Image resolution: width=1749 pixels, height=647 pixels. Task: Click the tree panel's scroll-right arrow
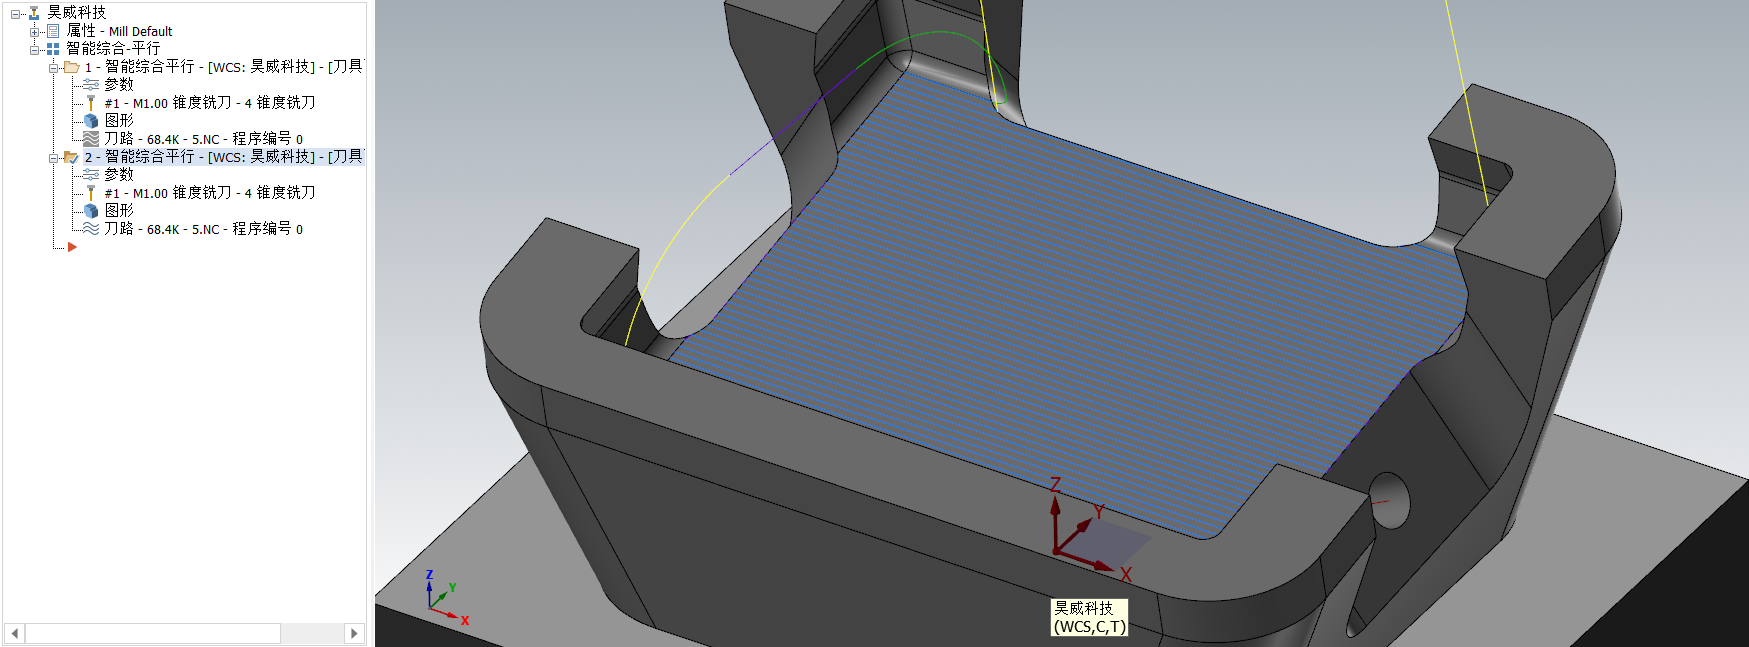[x=354, y=633]
